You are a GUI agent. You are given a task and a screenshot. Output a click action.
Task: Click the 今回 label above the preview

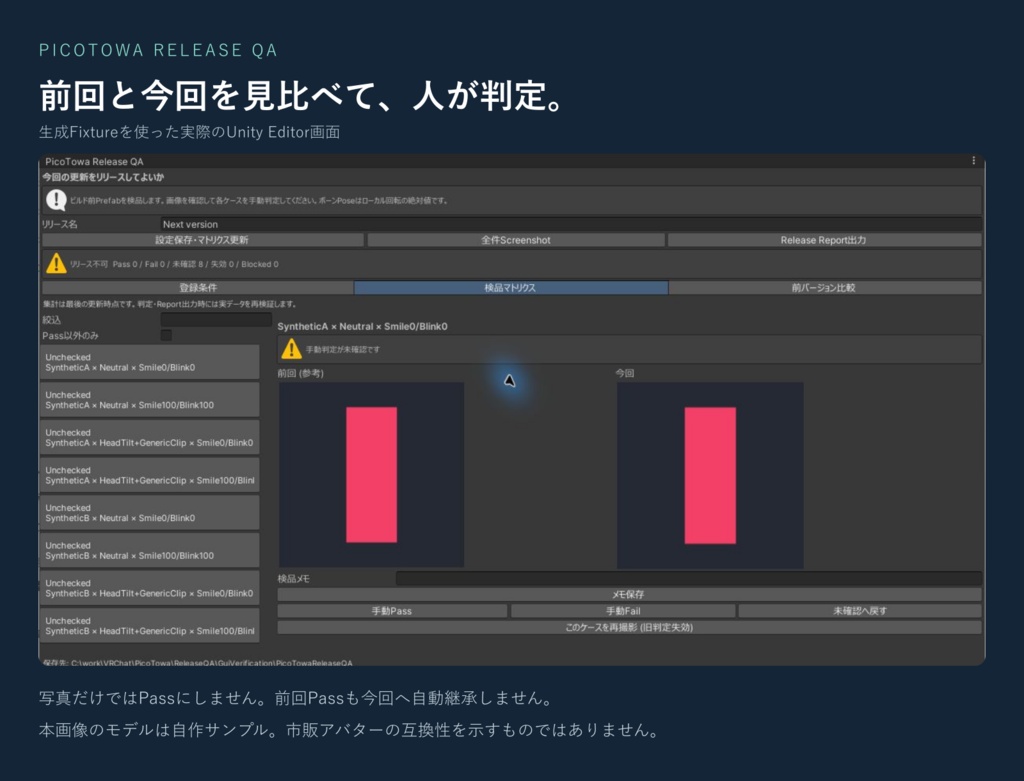(624, 373)
